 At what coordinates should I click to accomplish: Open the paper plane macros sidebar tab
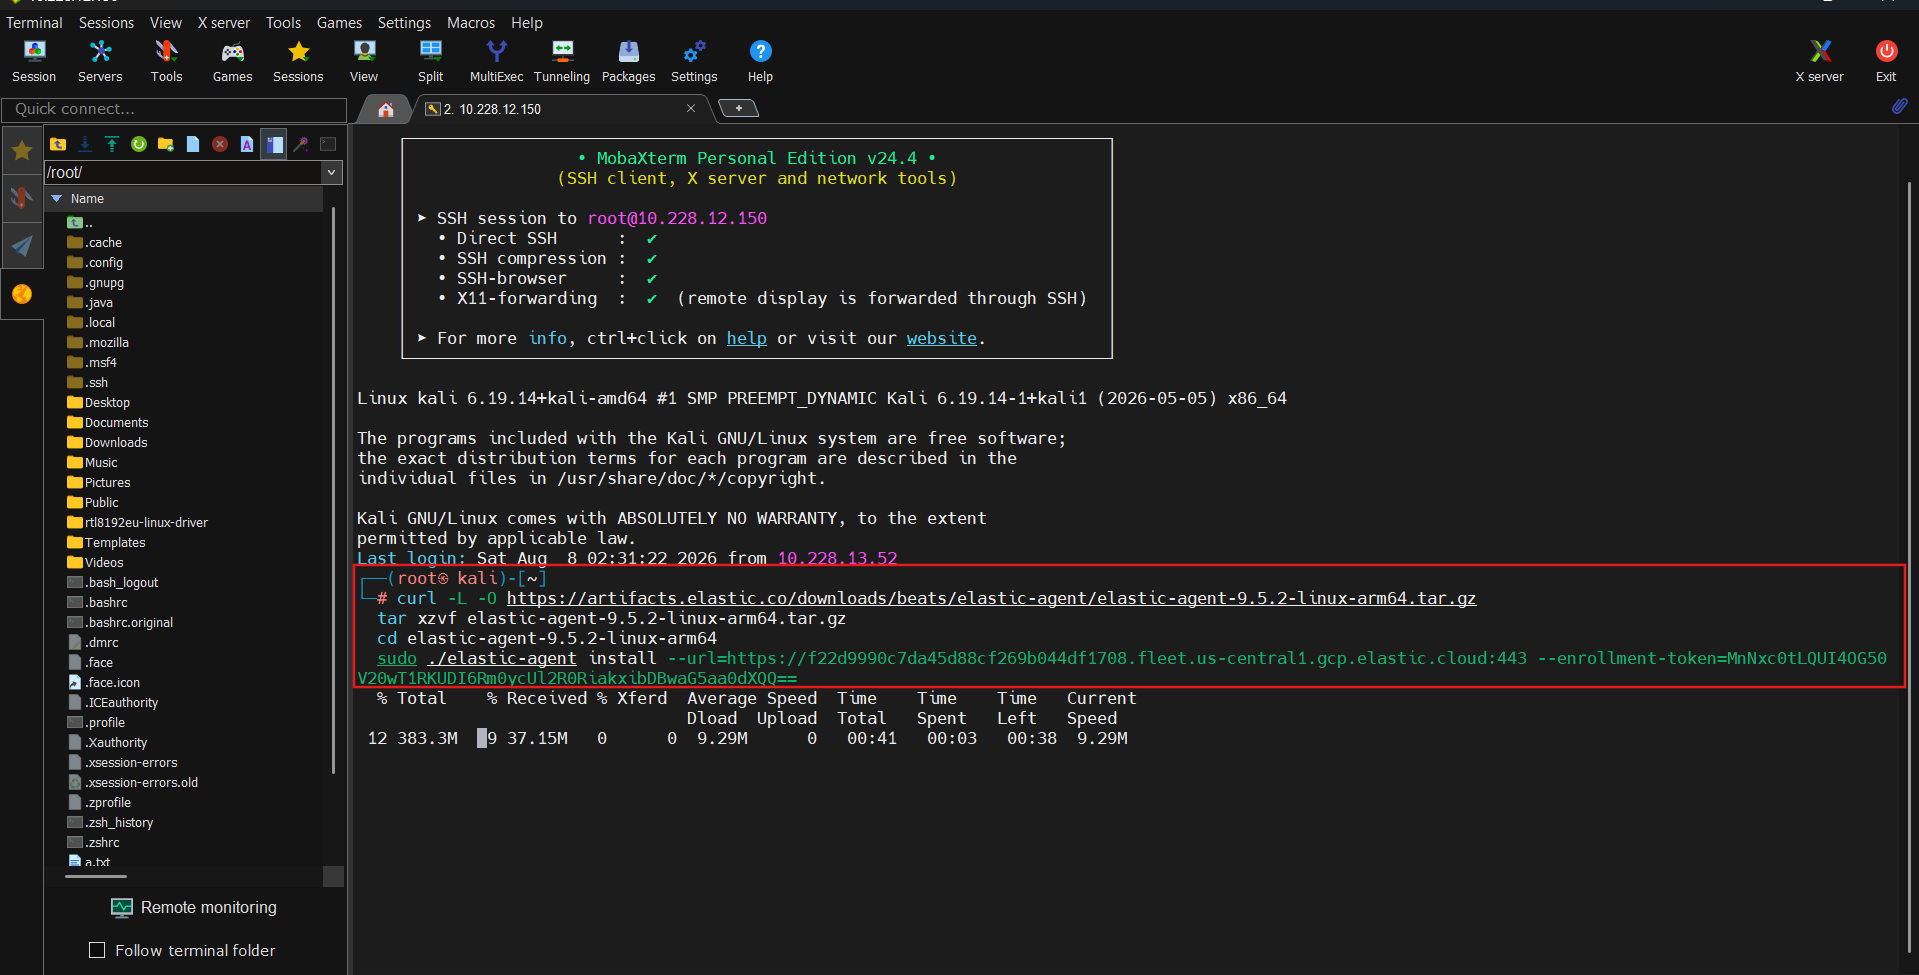tap(22, 245)
